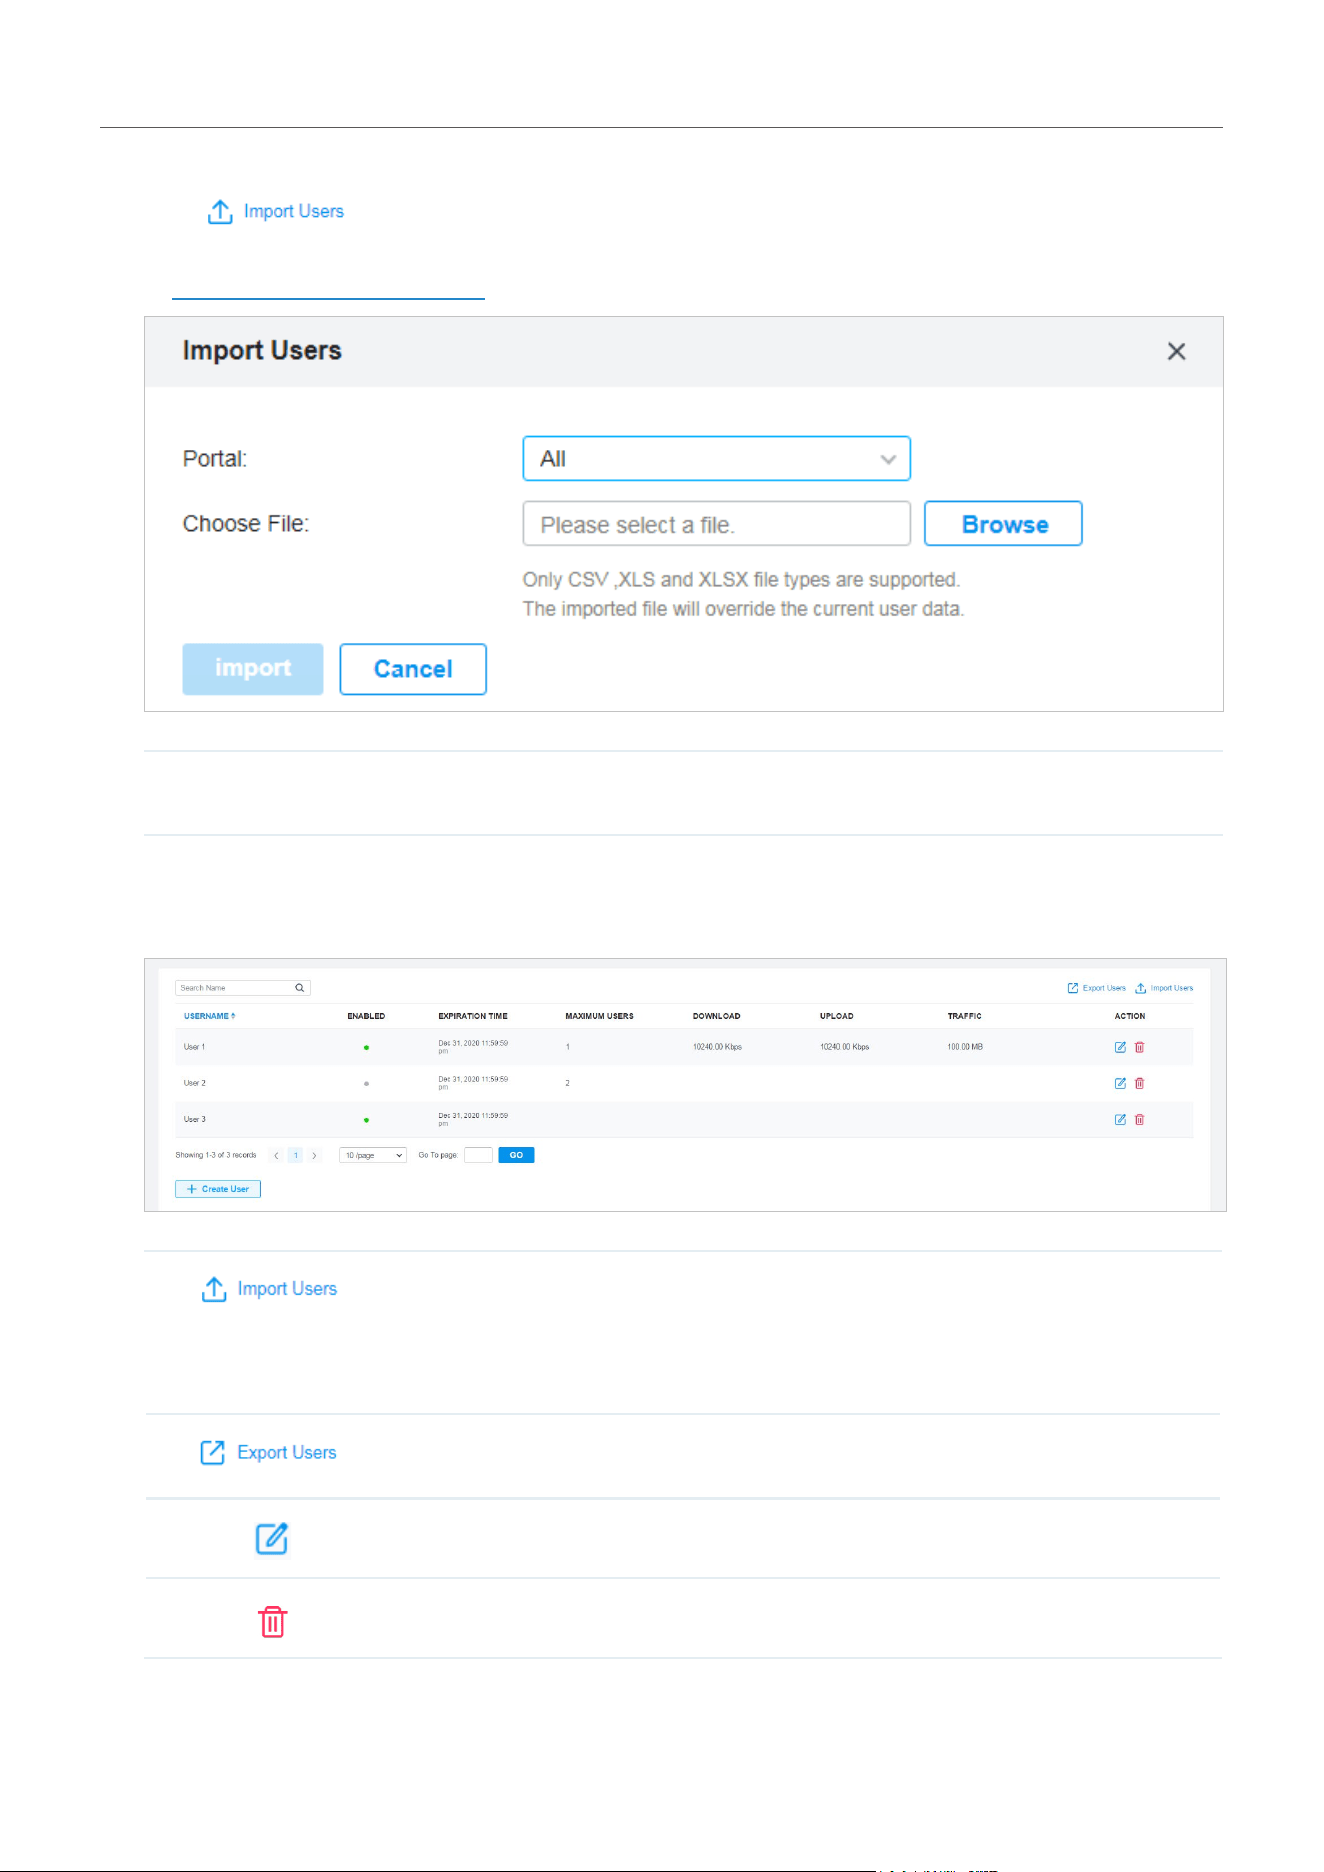Click the Please select a file field

(716, 524)
